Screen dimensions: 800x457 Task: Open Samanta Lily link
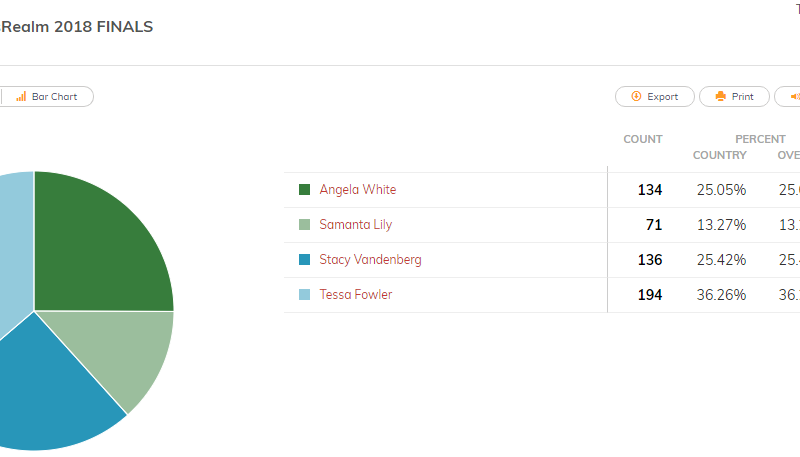pyautogui.click(x=356, y=224)
